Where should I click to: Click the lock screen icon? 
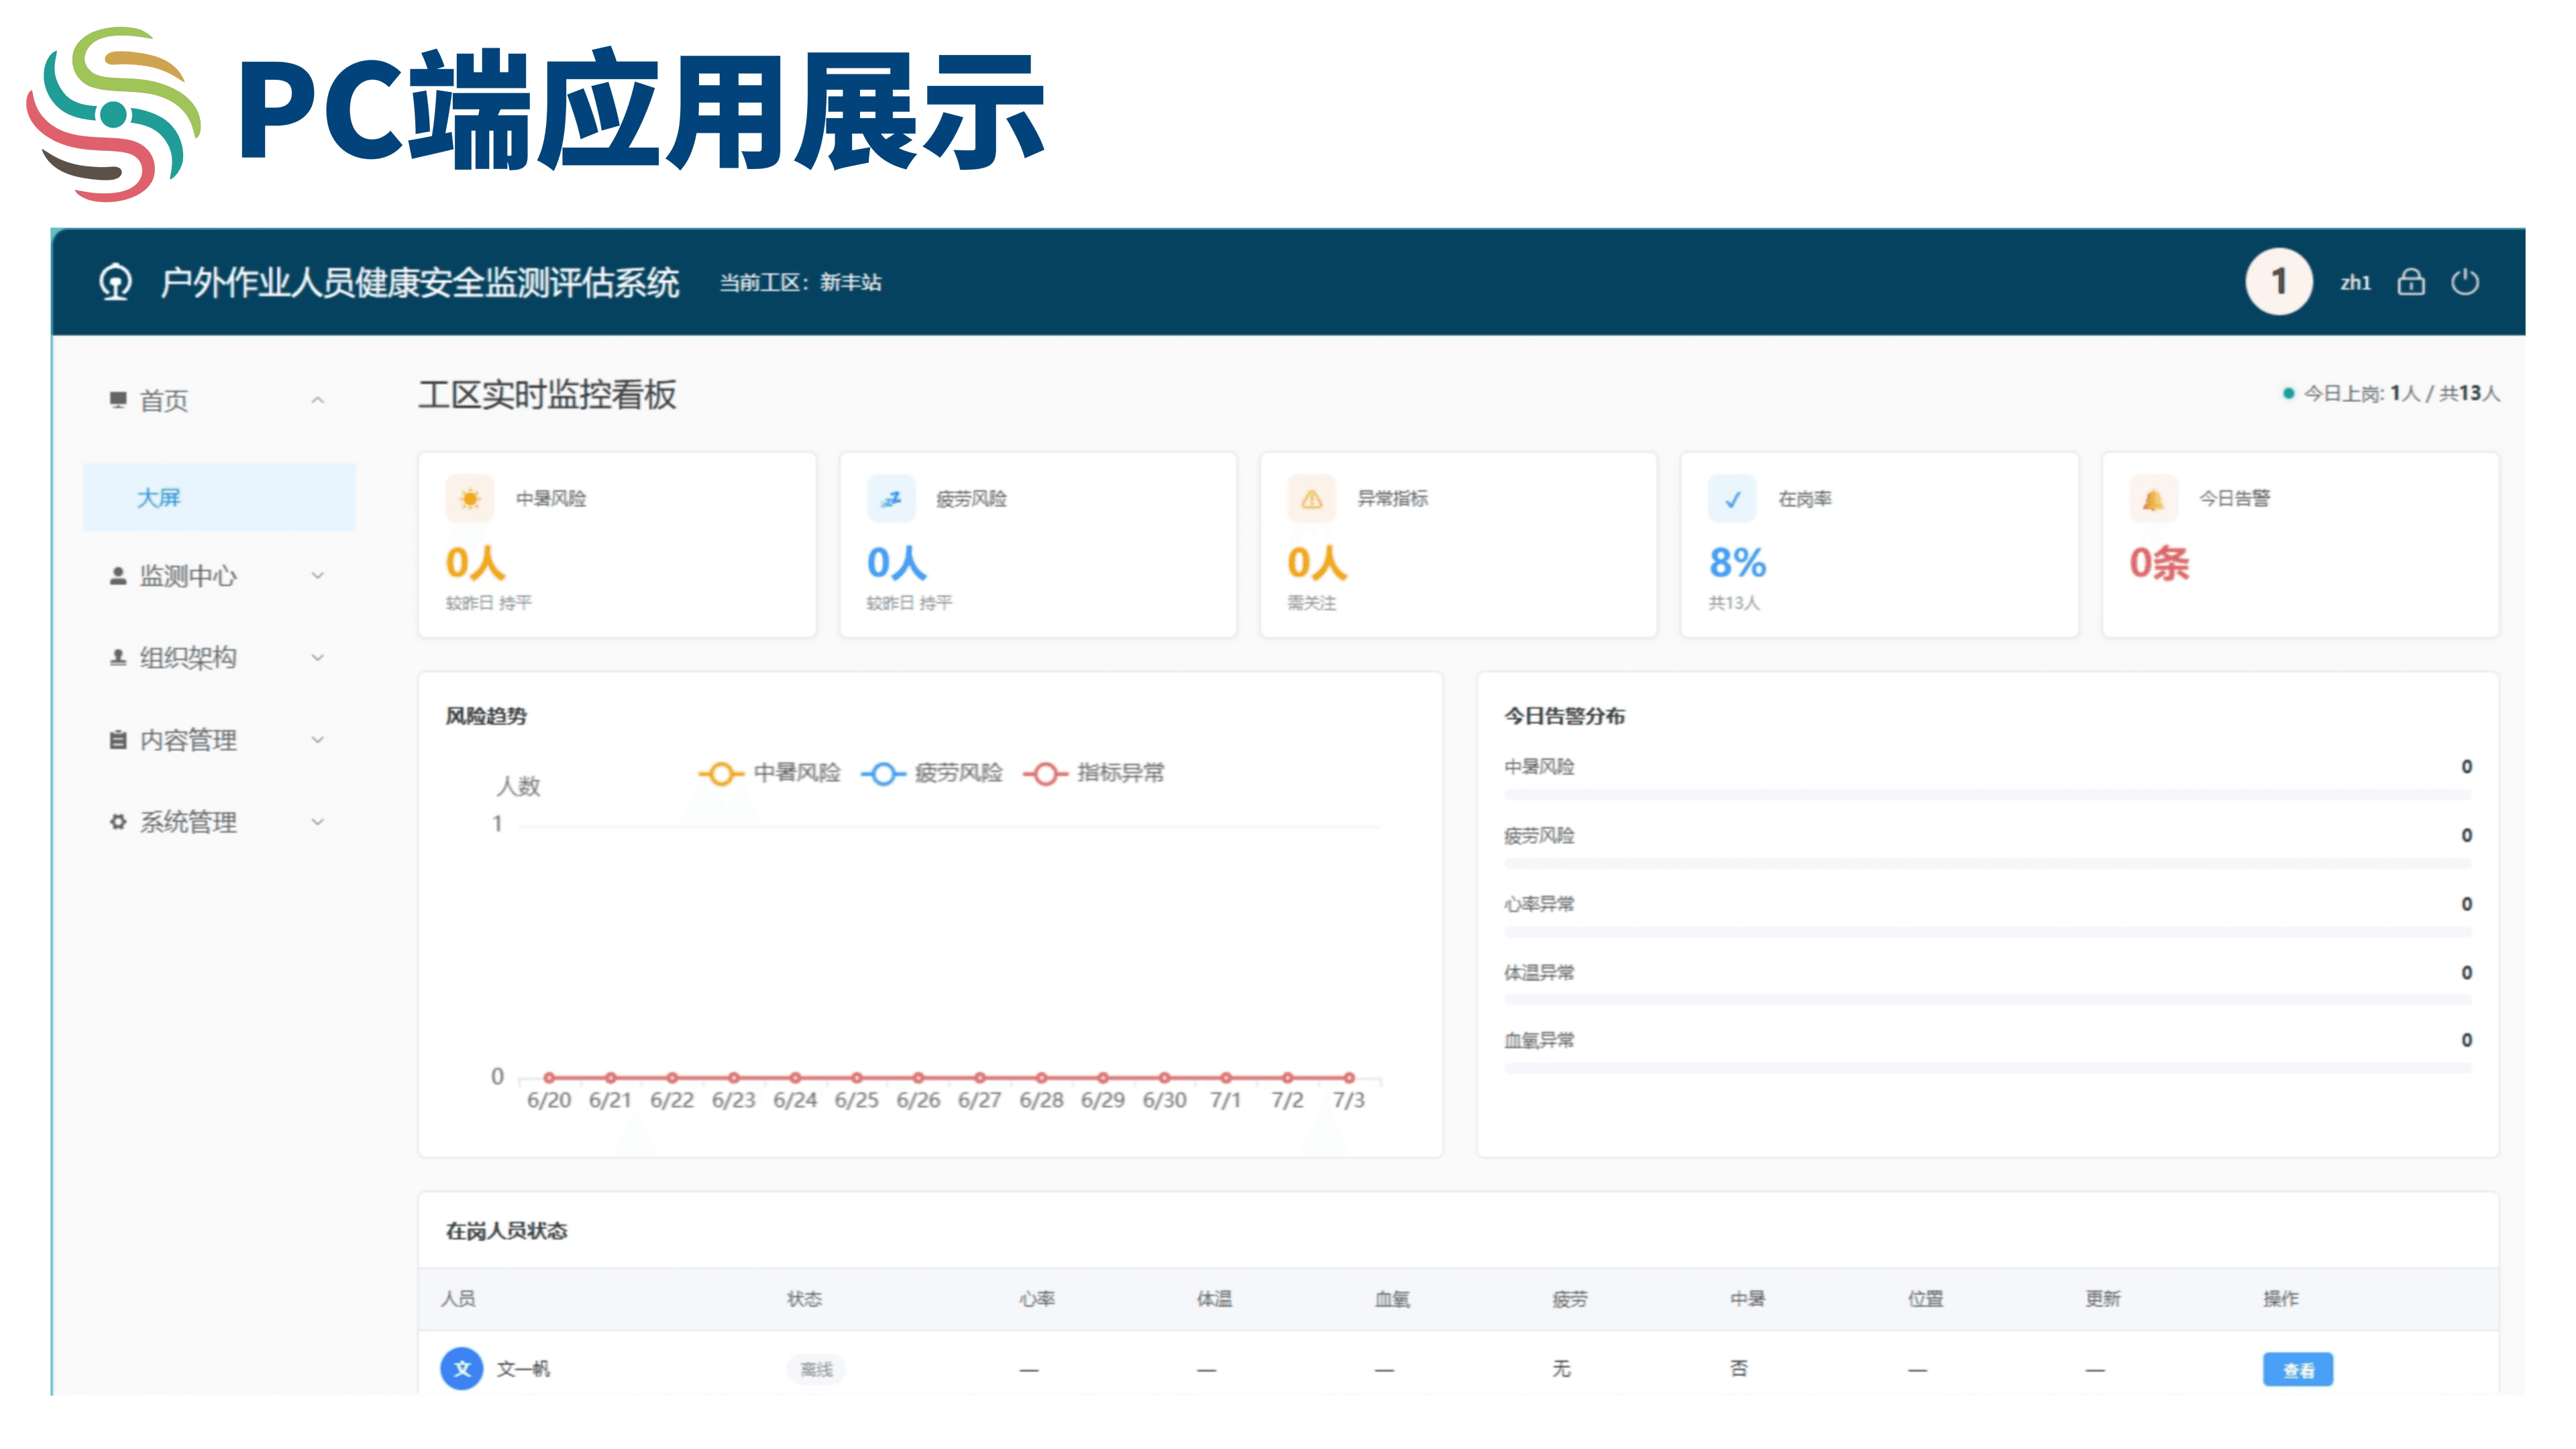2410,282
